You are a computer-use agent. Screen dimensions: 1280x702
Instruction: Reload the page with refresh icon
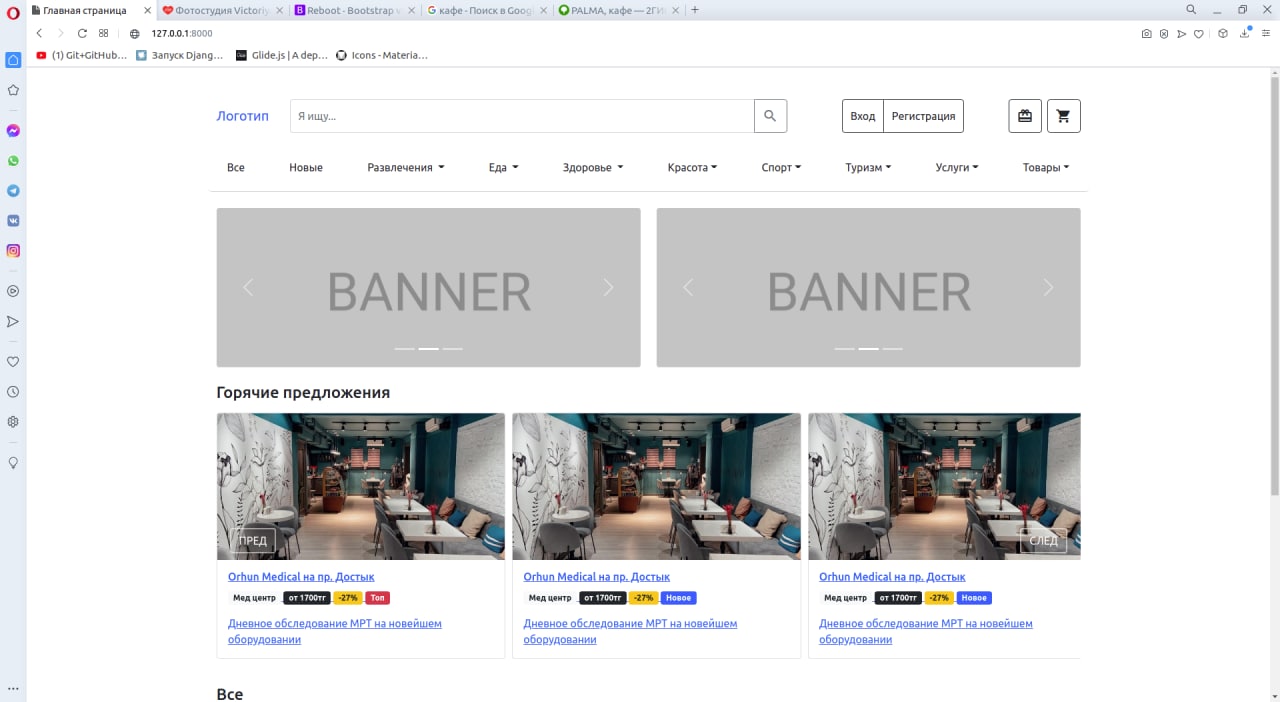click(82, 33)
